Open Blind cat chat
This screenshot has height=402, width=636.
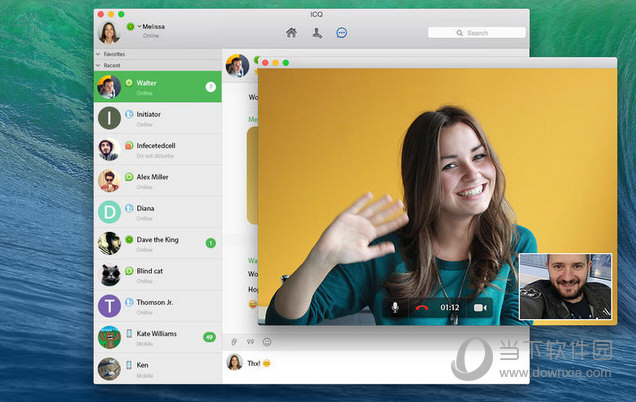tap(158, 275)
